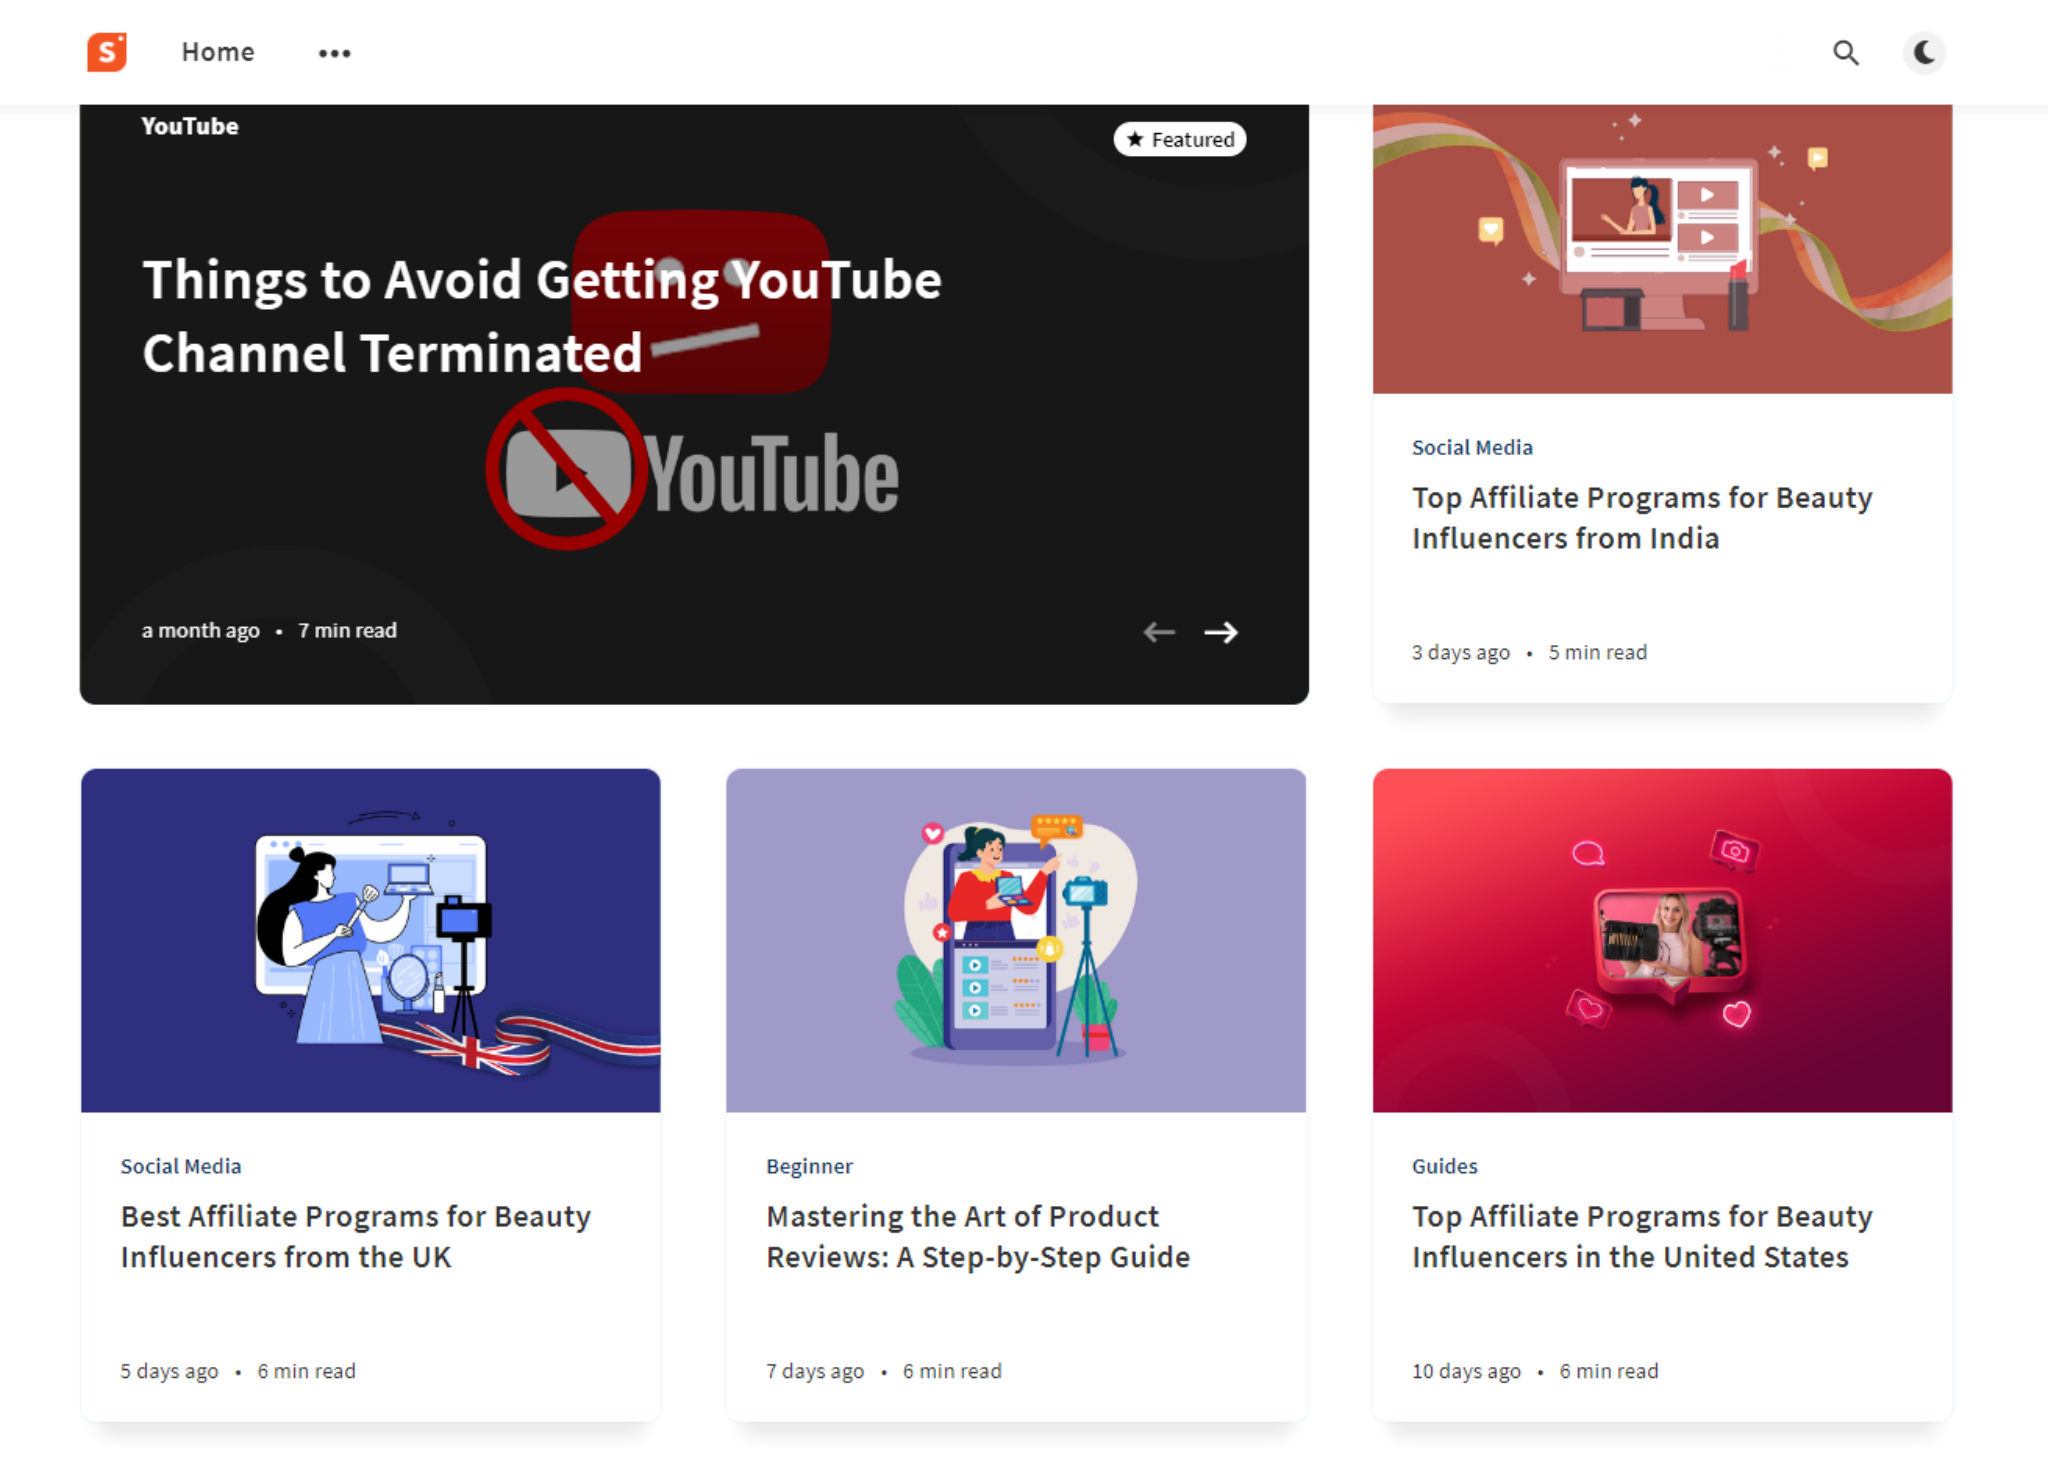Viewport: 2048px width, 1461px height.
Task: Click the Featured star badge
Action: coord(1180,139)
